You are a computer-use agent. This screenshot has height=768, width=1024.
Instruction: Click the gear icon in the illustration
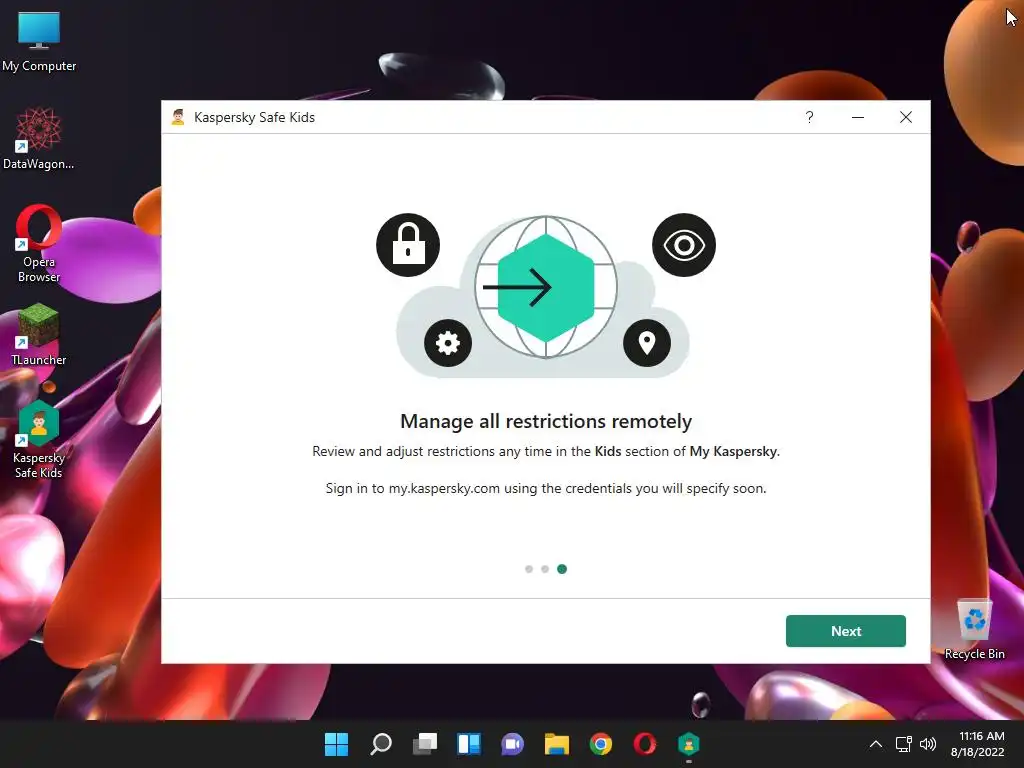pyautogui.click(x=447, y=343)
